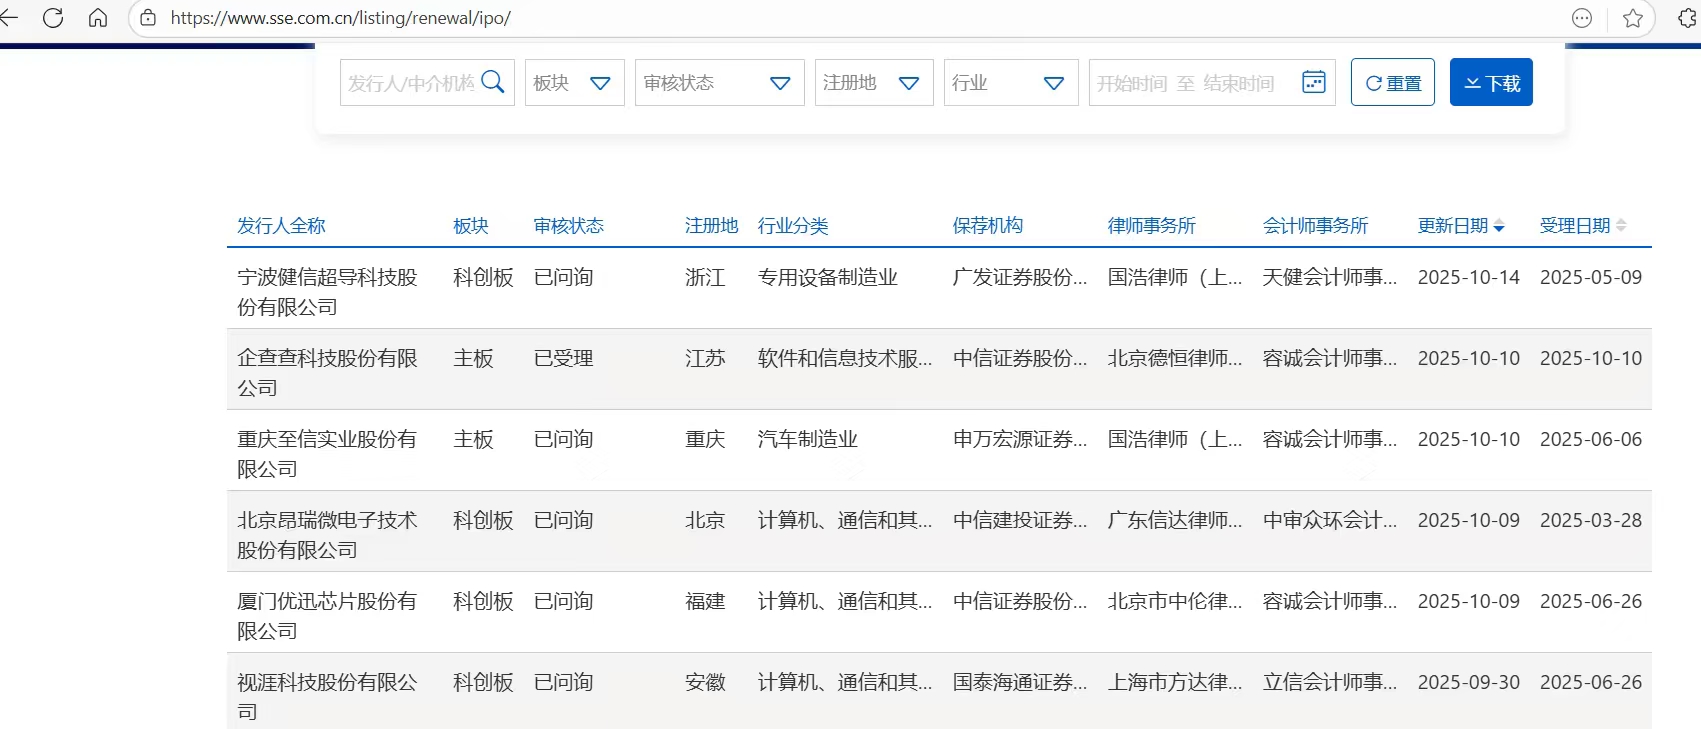
Task: Open 视涯科技股份有限公司 entry
Action: click(x=327, y=697)
